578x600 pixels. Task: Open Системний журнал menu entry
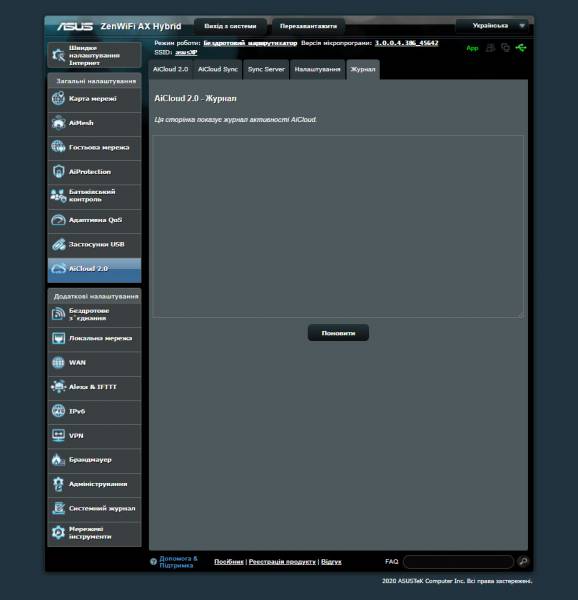pyautogui.click(x=94, y=509)
